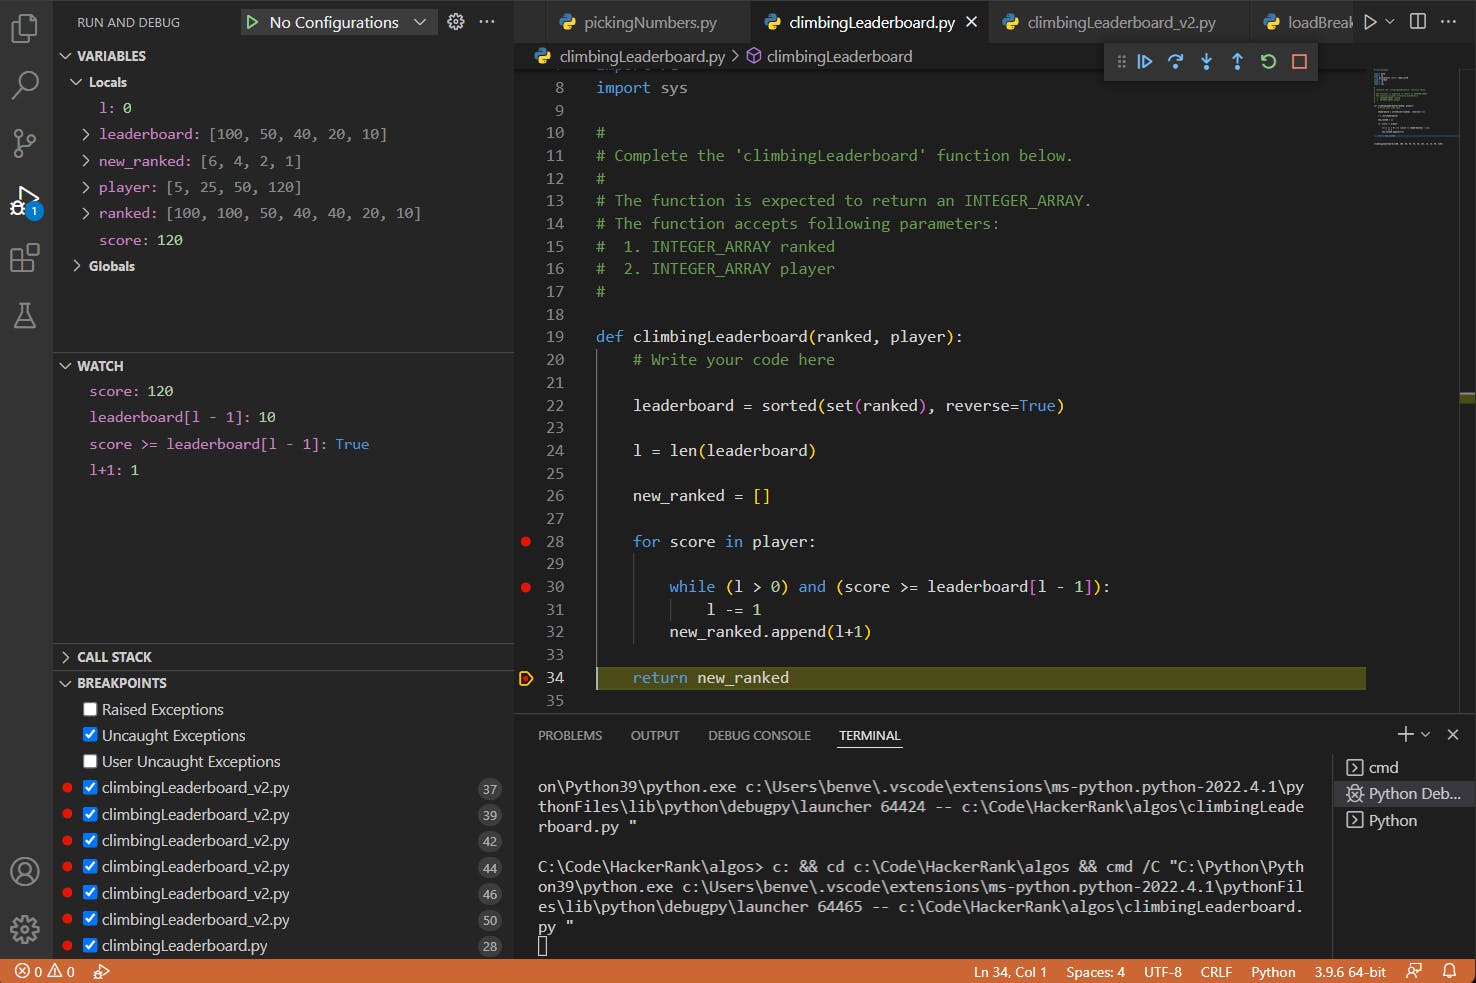Screen dimensions: 1476x983
Task: Uncheck climbingLeaderboard.py line 28 breakpoint
Action: pyautogui.click(x=90, y=945)
